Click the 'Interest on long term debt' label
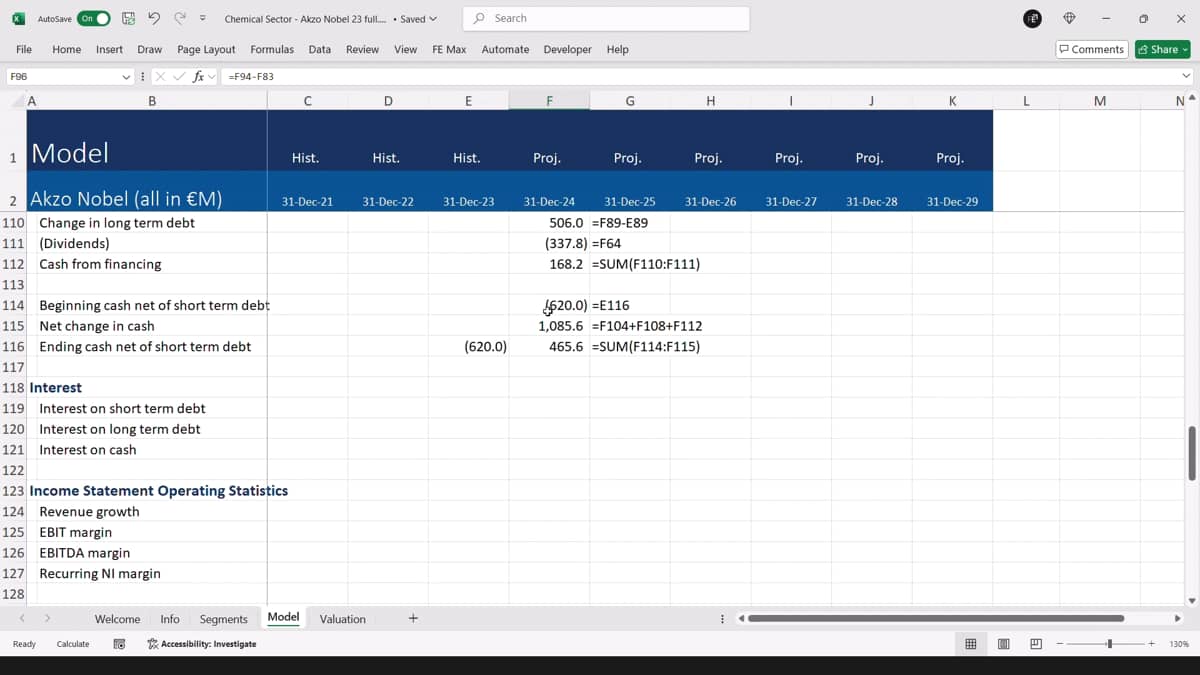 [x=120, y=429]
